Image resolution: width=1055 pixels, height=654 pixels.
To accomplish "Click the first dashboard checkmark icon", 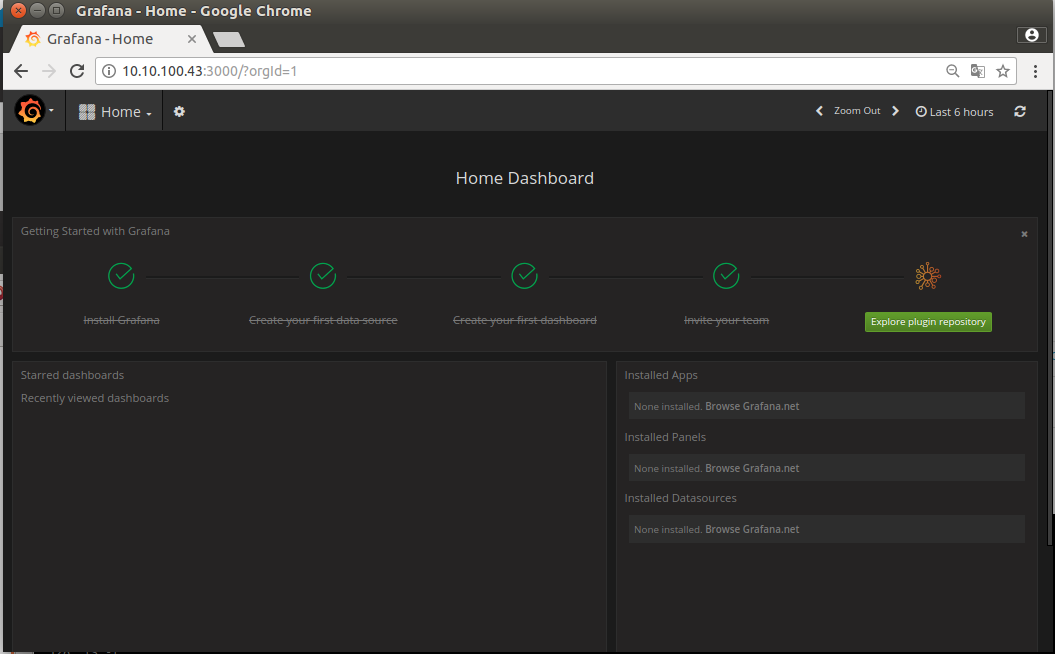I will pyautogui.click(x=525, y=276).
